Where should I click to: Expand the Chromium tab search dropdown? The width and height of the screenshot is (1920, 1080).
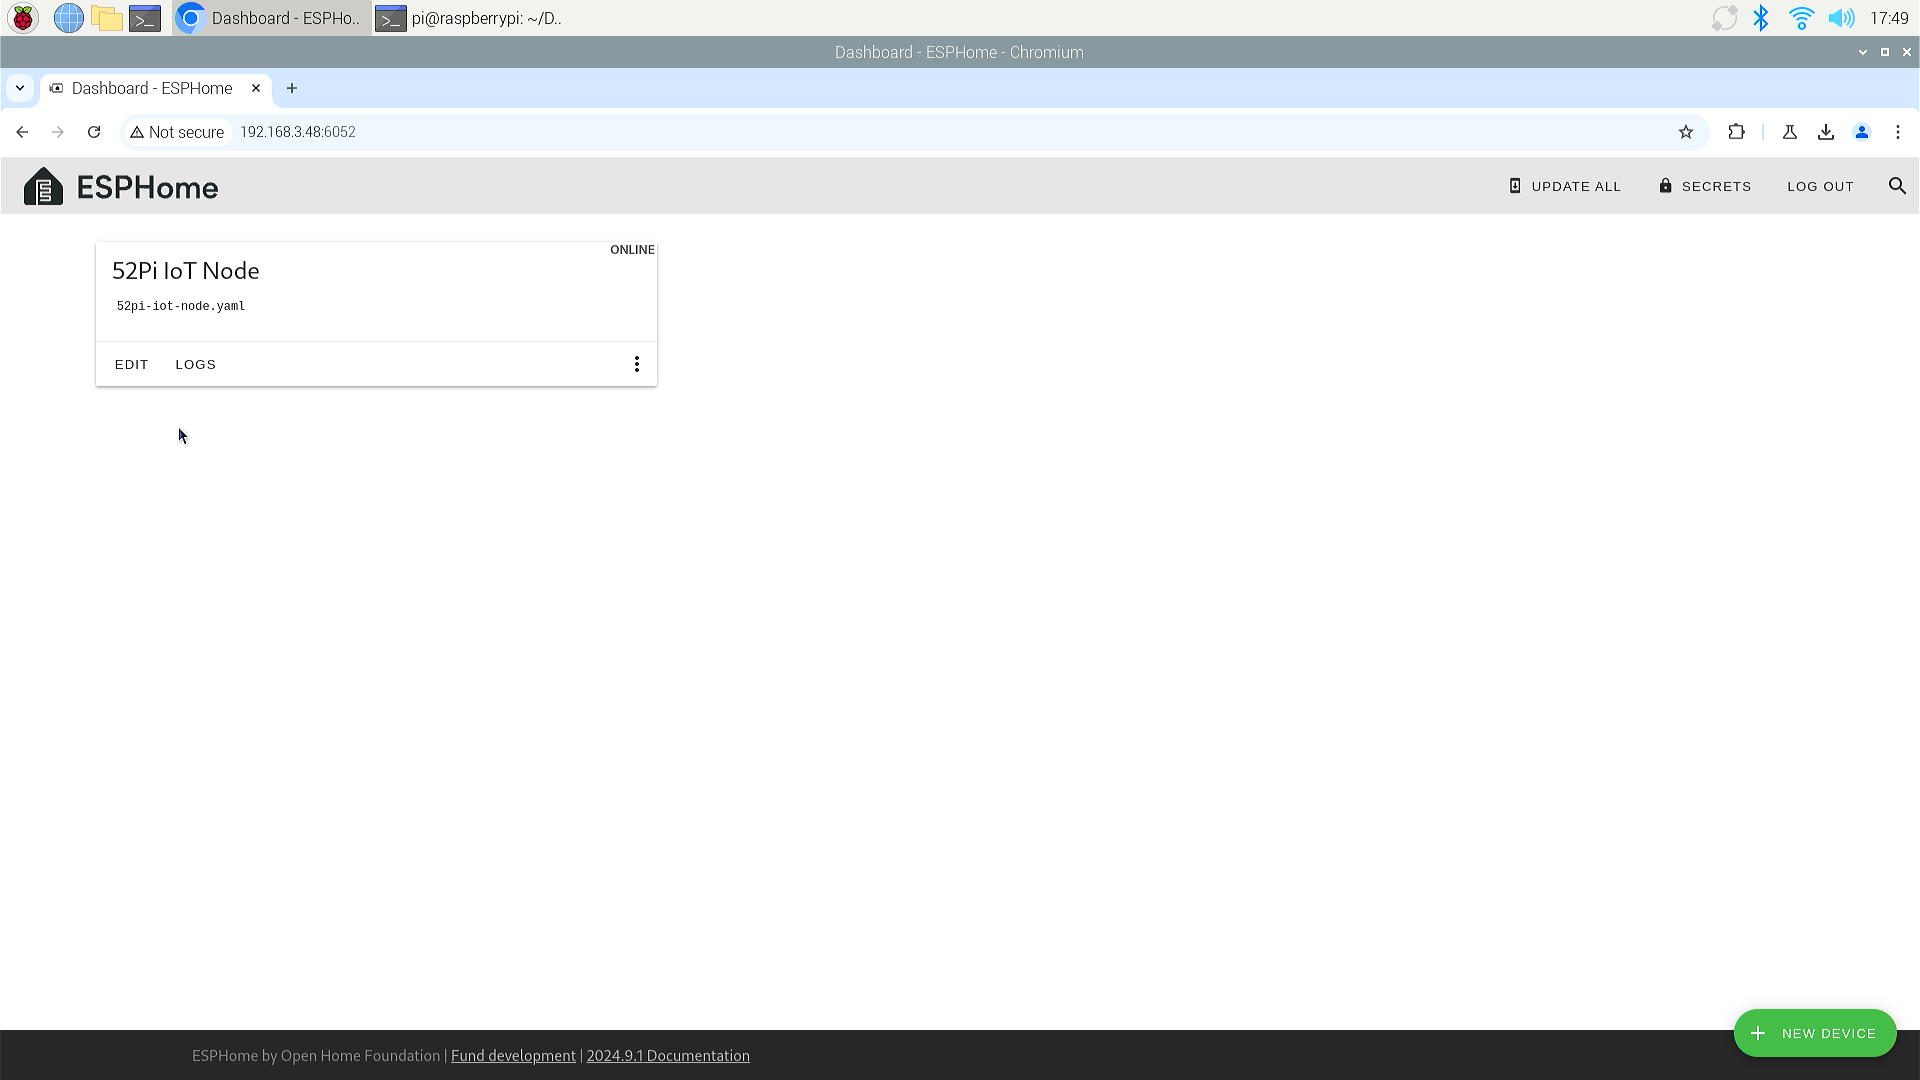click(x=20, y=88)
